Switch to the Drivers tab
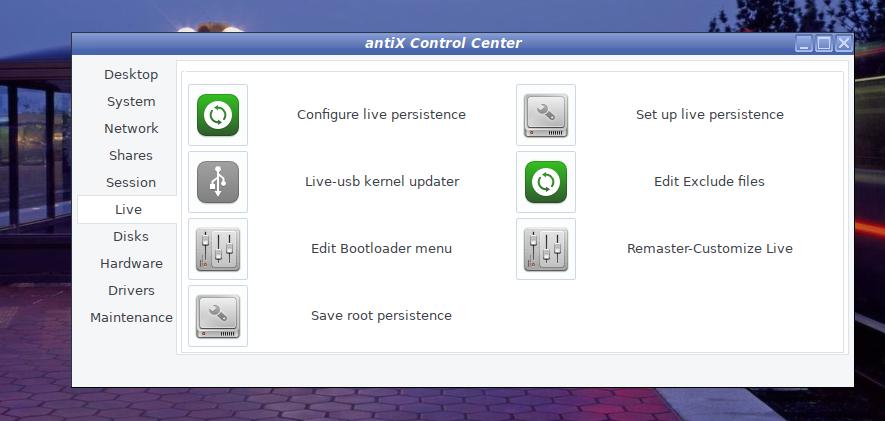 click(x=131, y=291)
